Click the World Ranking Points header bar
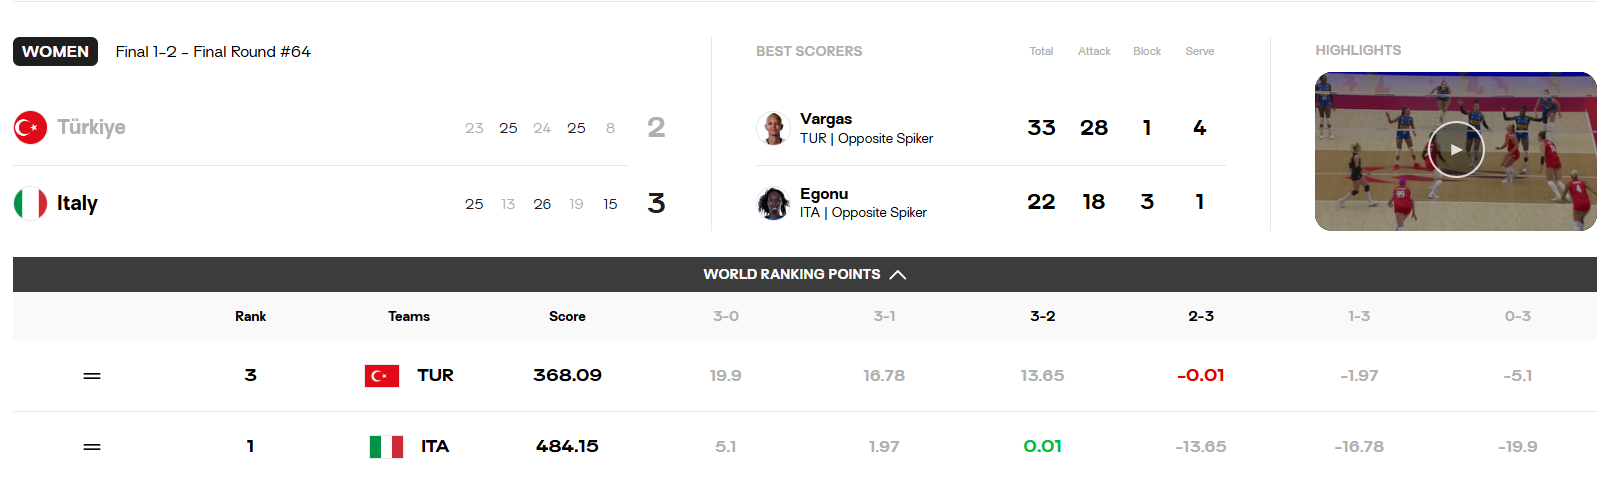1602x488 pixels. 805,274
